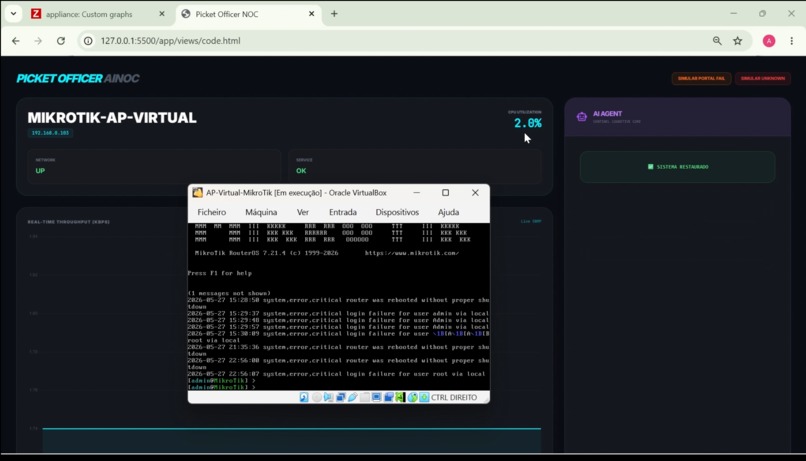Viewport: 806px width, 461px height.
Task: Click the browser forward arrow
Action: click(38, 41)
